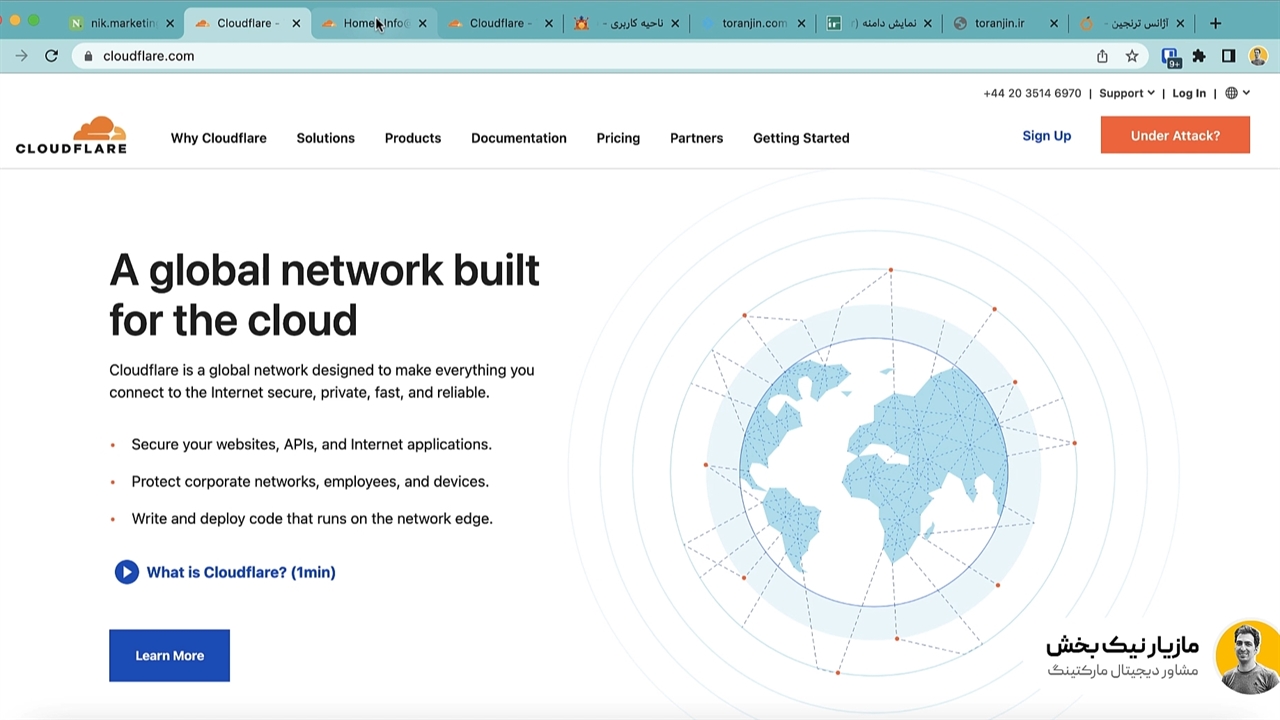
Task: Close the toranjin.com tab
Action: tap(801, 23)
